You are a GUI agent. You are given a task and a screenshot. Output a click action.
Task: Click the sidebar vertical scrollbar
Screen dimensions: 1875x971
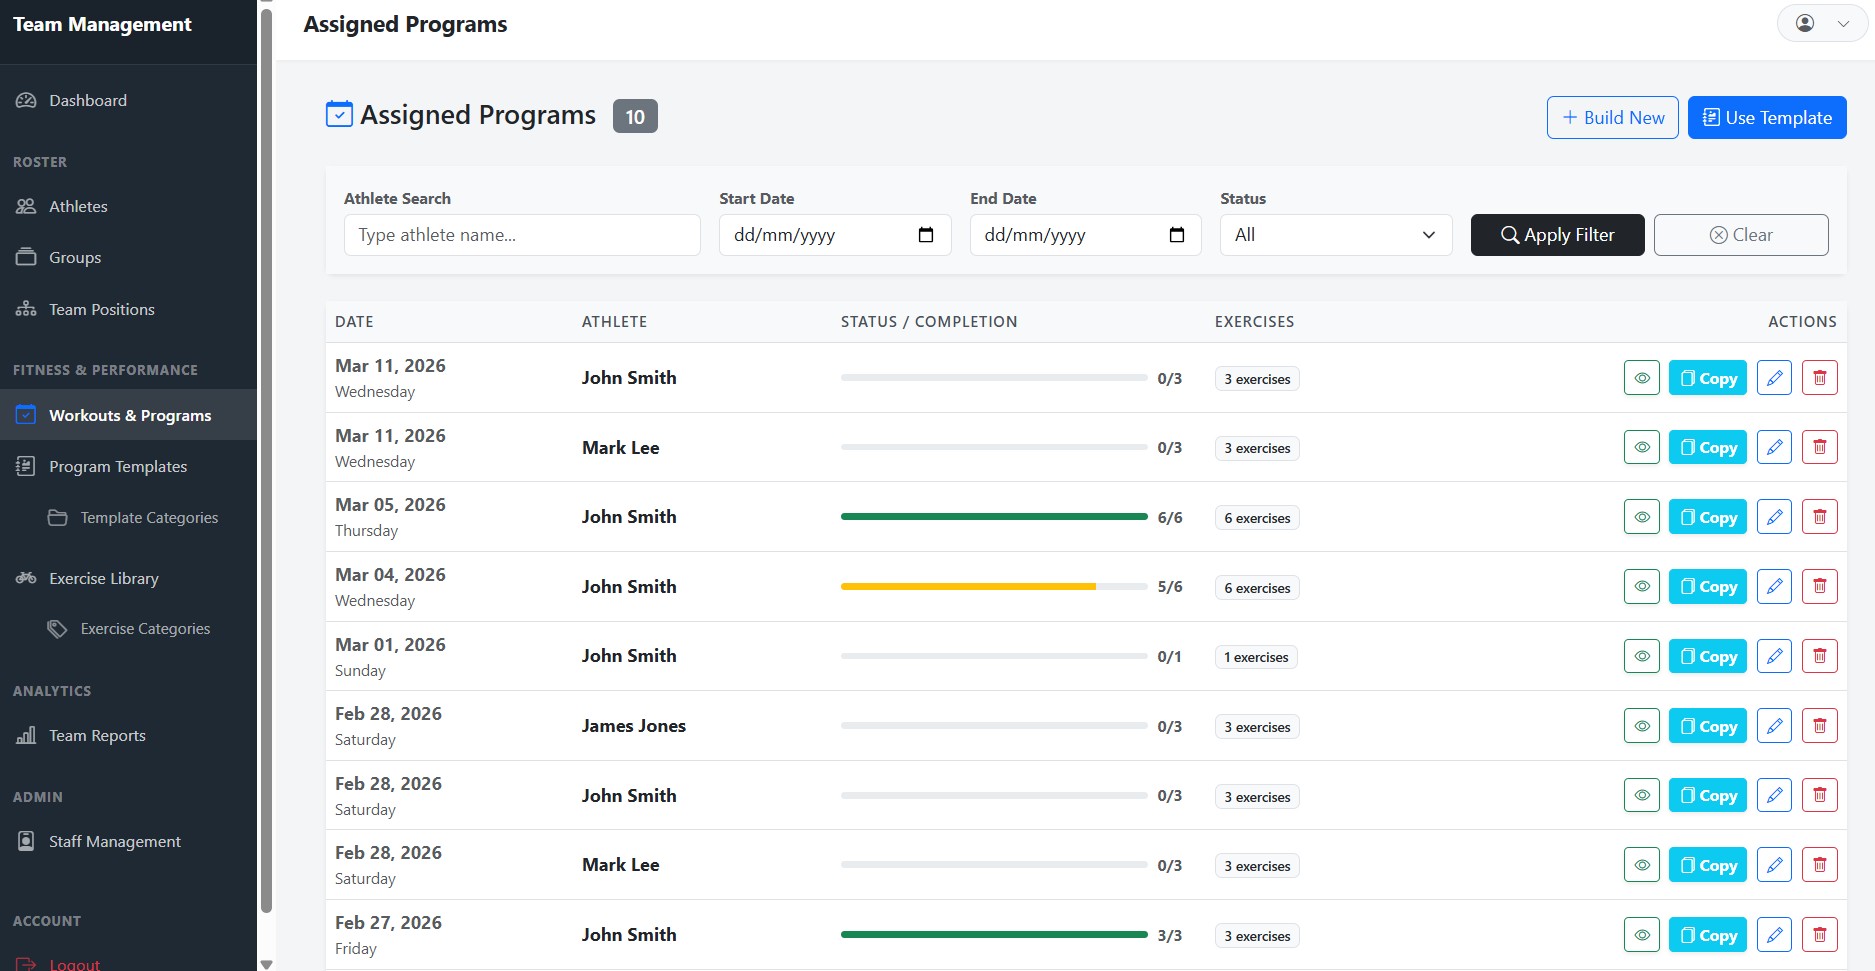(x=266, y=460)
